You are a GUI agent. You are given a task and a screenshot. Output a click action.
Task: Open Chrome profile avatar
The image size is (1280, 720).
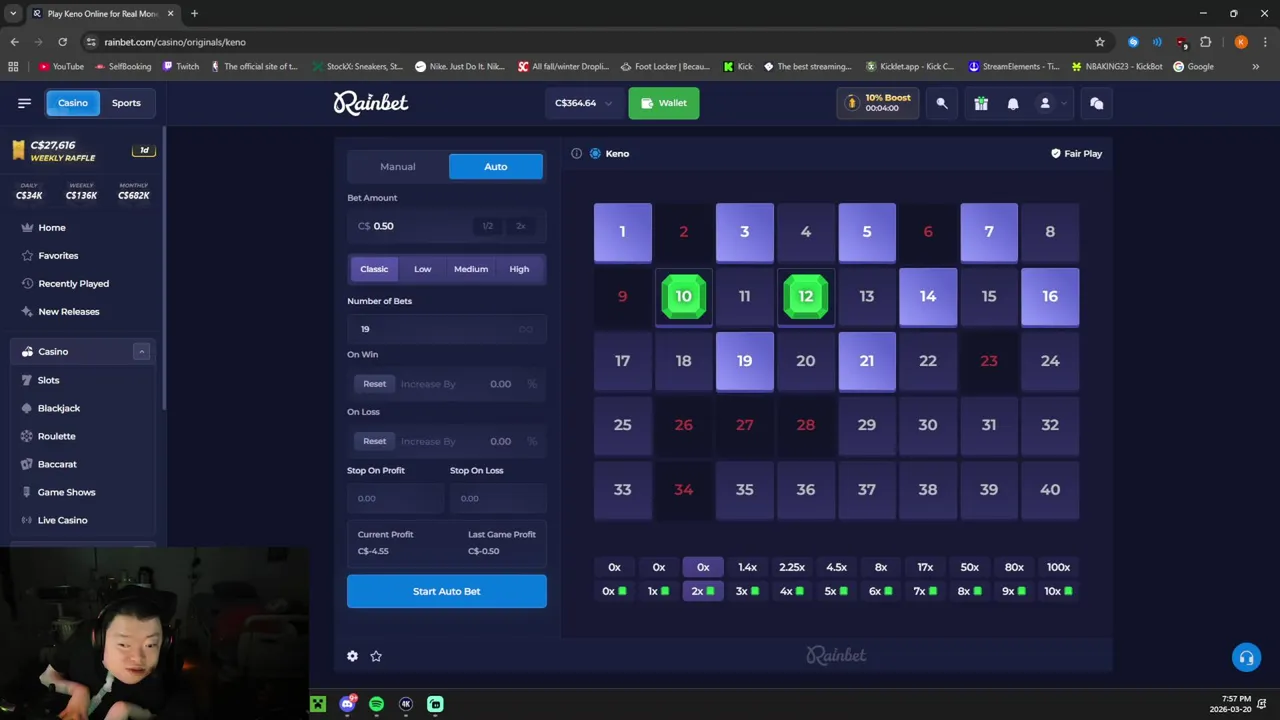[x=1241, y=42]
